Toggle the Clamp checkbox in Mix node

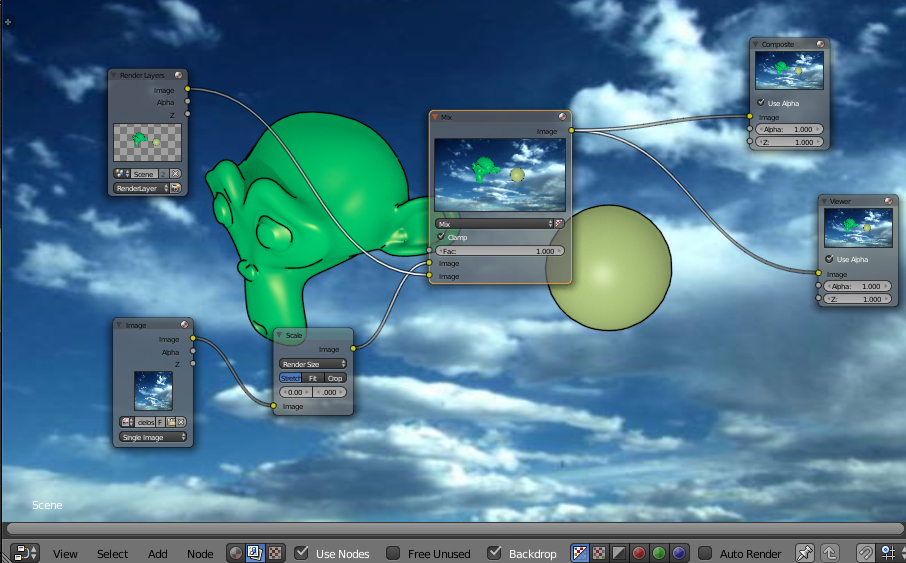point(441,237)
